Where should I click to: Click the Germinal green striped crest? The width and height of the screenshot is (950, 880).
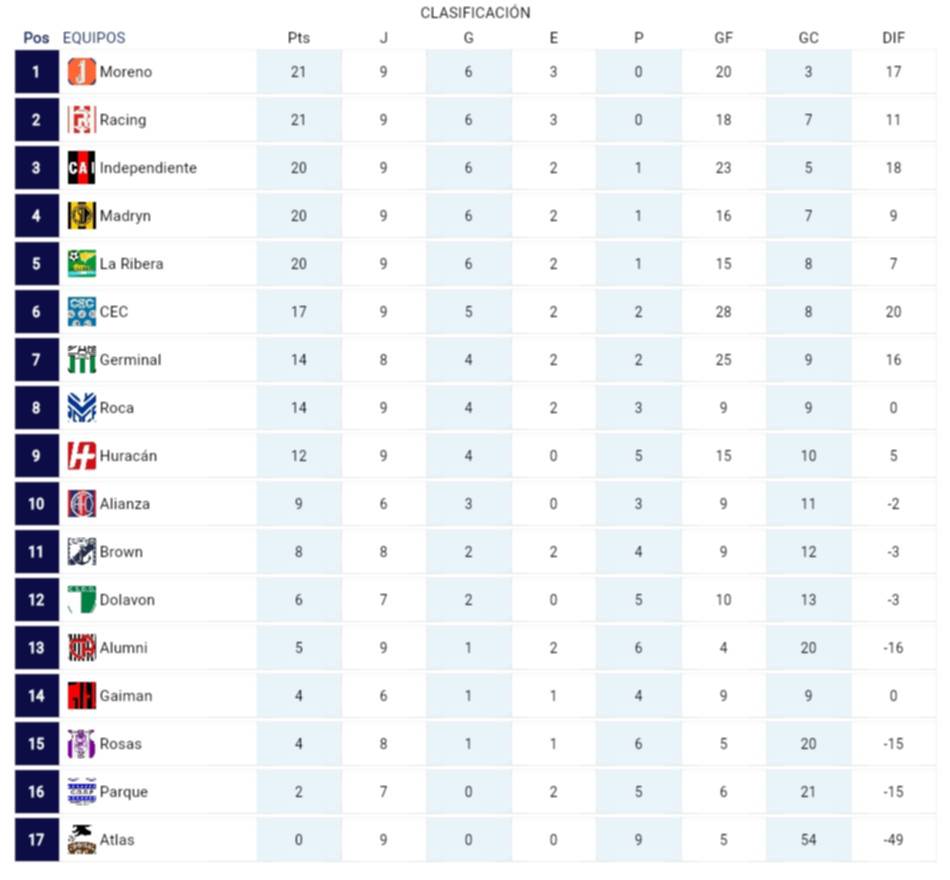coord(81,360)
